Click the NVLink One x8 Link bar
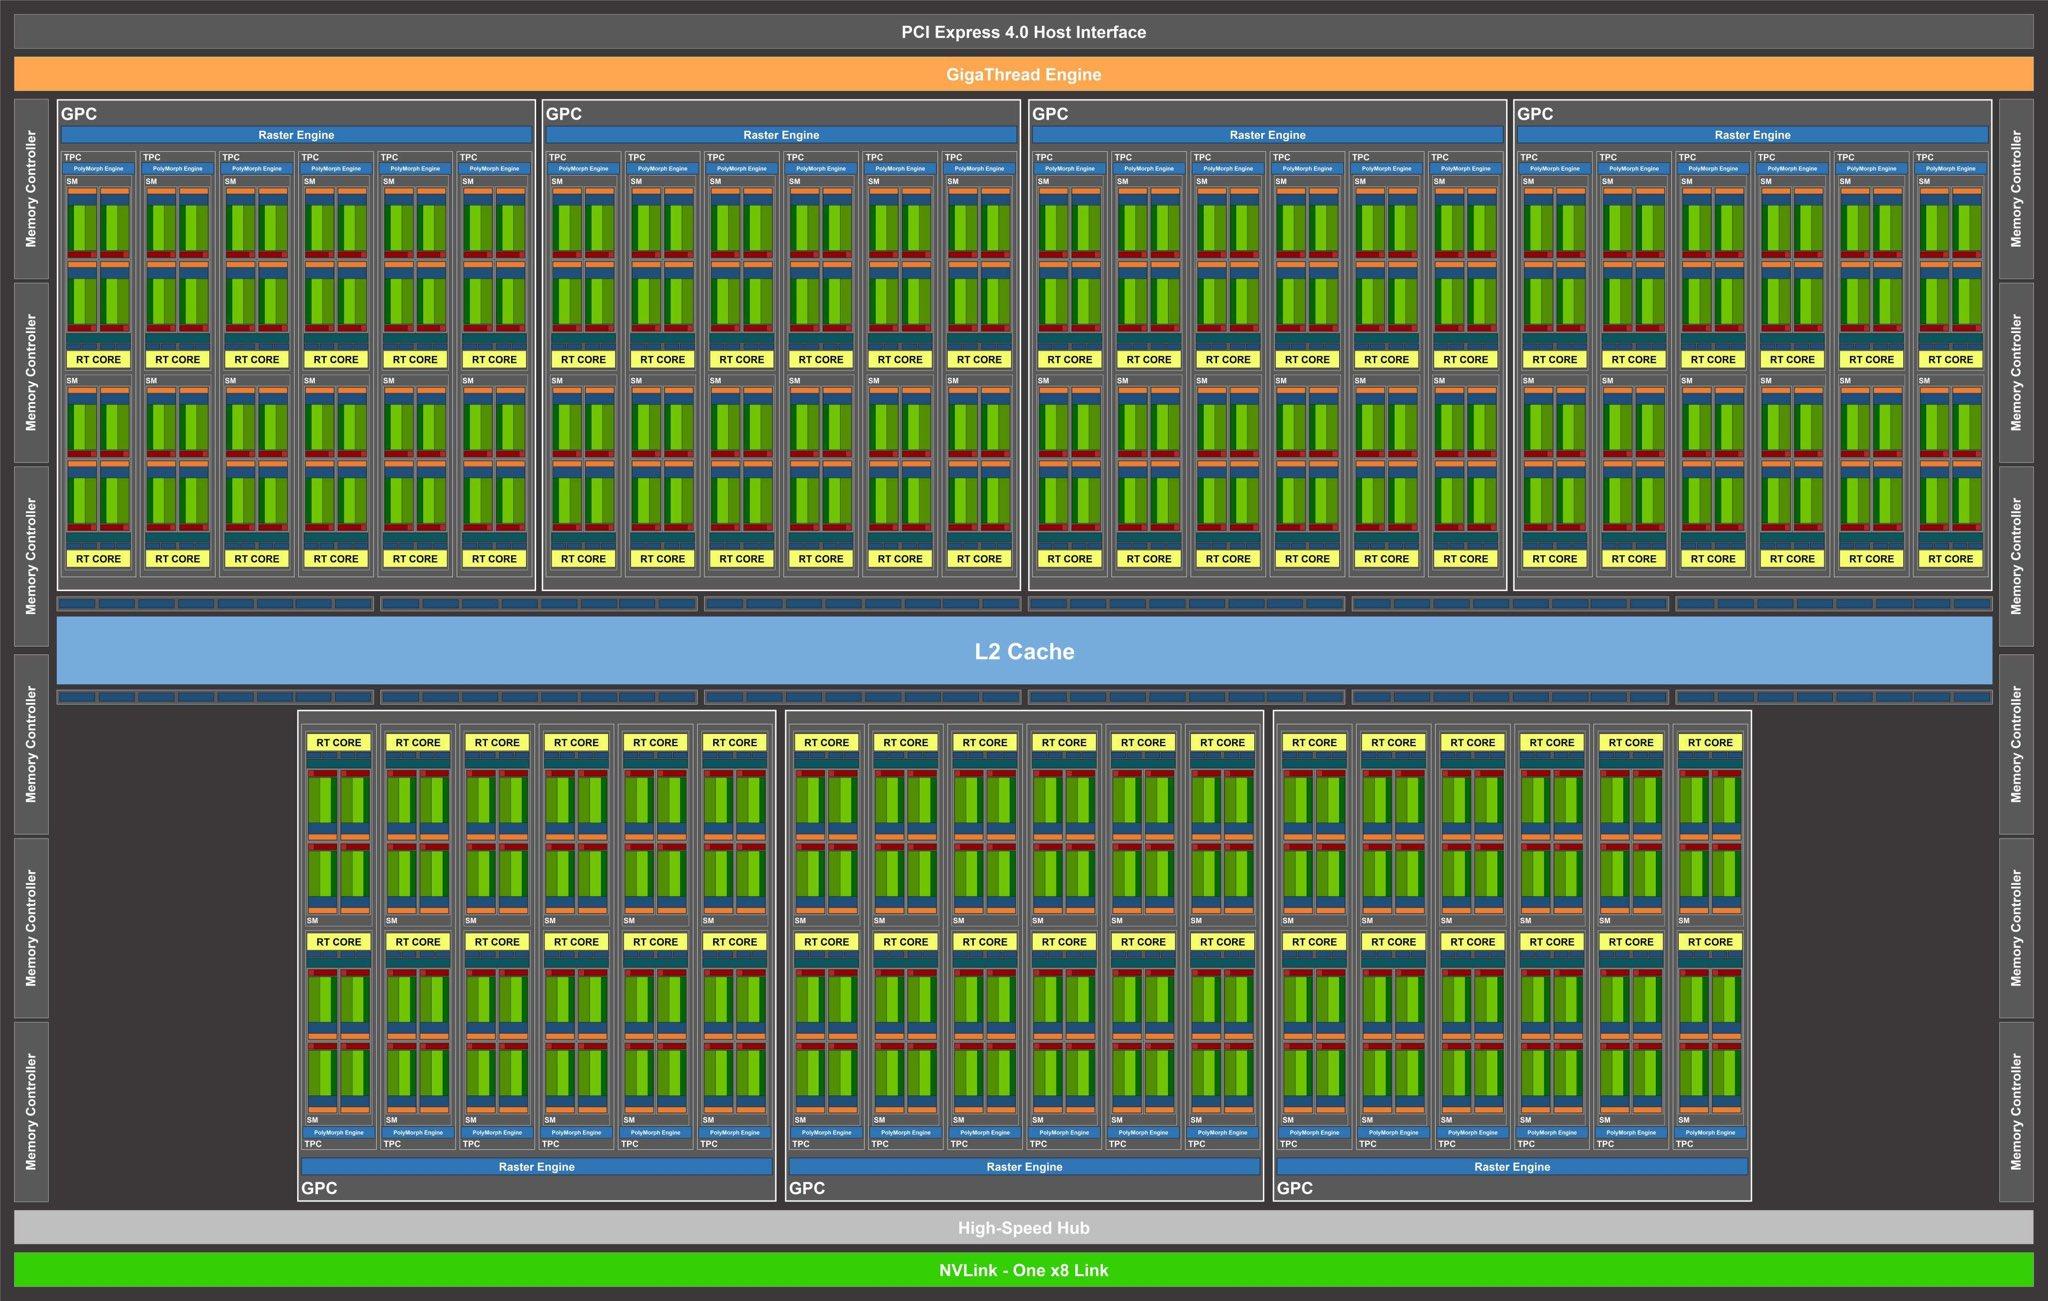Image resolution: width=2048 pixels, height=1301 pixels. (x=1024, y=1282)
